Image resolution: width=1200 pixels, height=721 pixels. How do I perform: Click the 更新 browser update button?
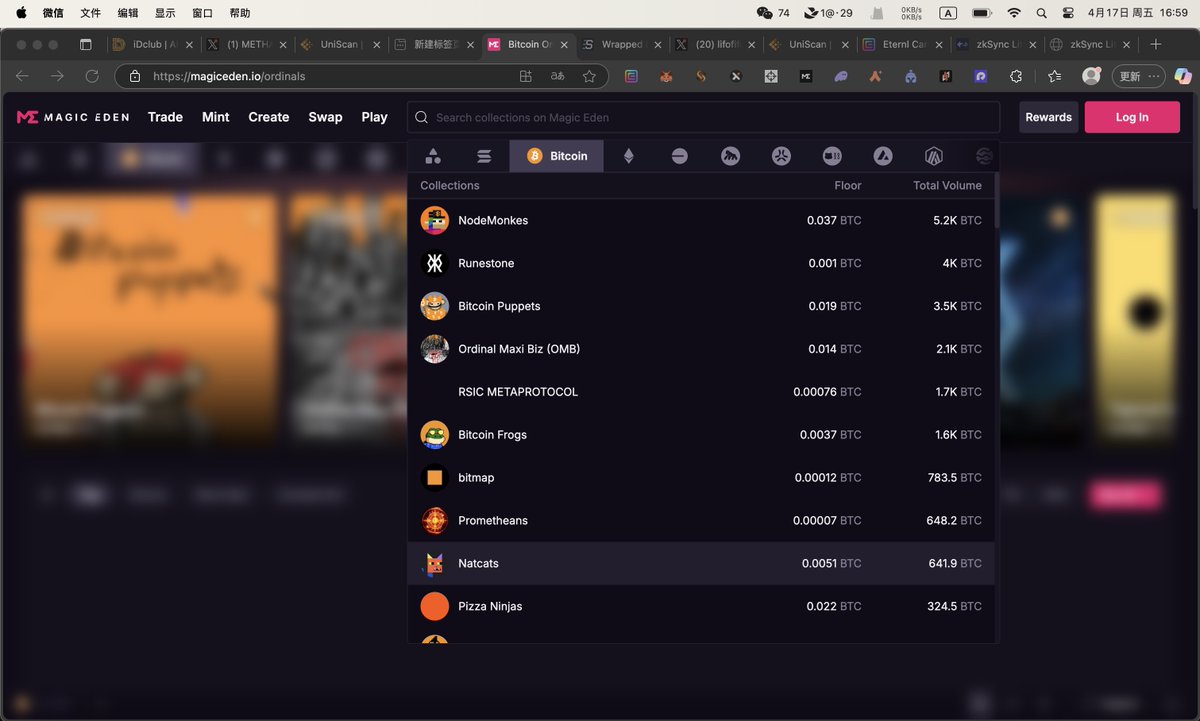pyautogui.click(x=1139, y=76)
